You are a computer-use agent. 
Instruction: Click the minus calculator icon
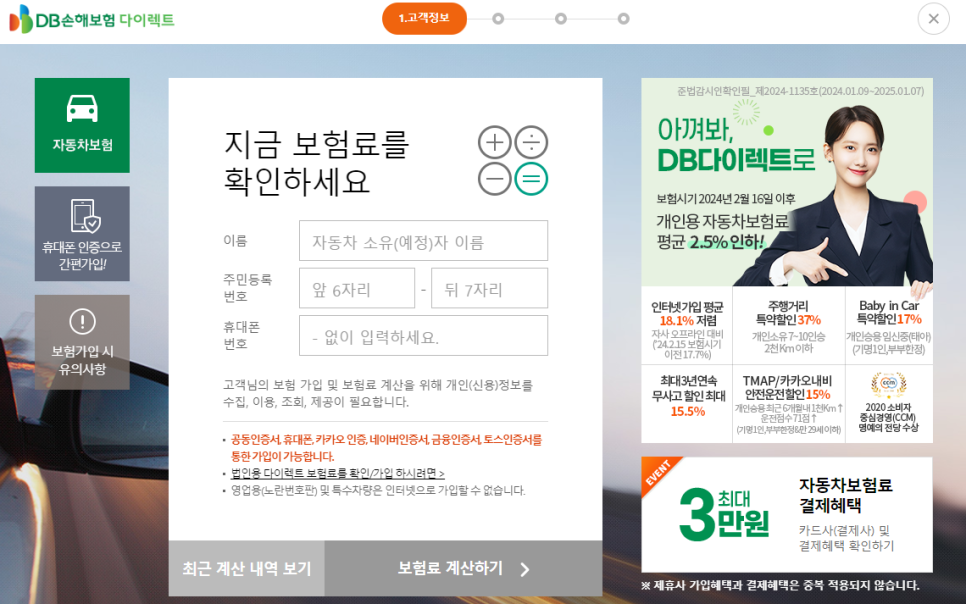click(x=495, y=179)
